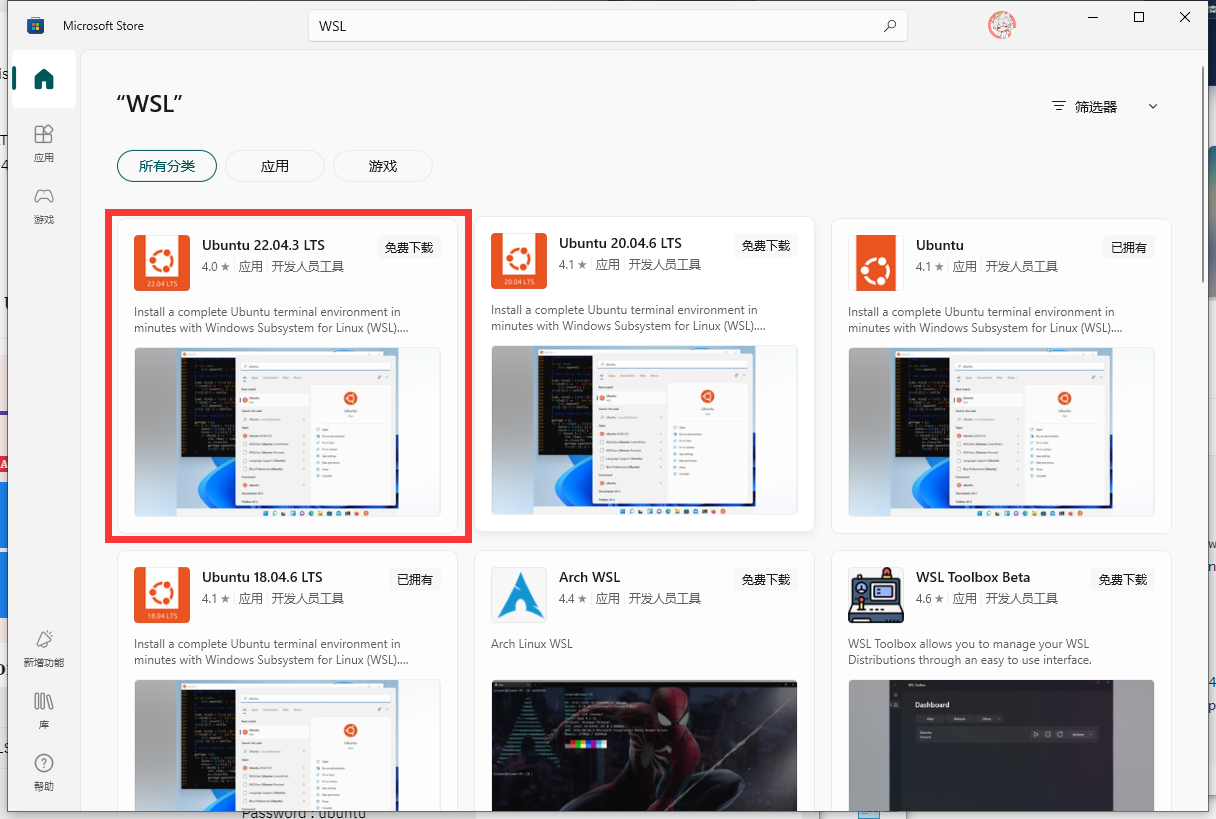Click the vertical scrollbar of results
The image size is (1216, 819).
[x=1203, y=174]
